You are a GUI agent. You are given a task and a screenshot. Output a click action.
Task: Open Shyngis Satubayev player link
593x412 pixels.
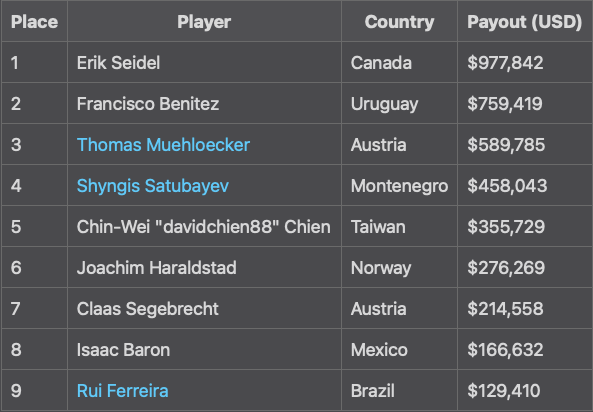153,186
